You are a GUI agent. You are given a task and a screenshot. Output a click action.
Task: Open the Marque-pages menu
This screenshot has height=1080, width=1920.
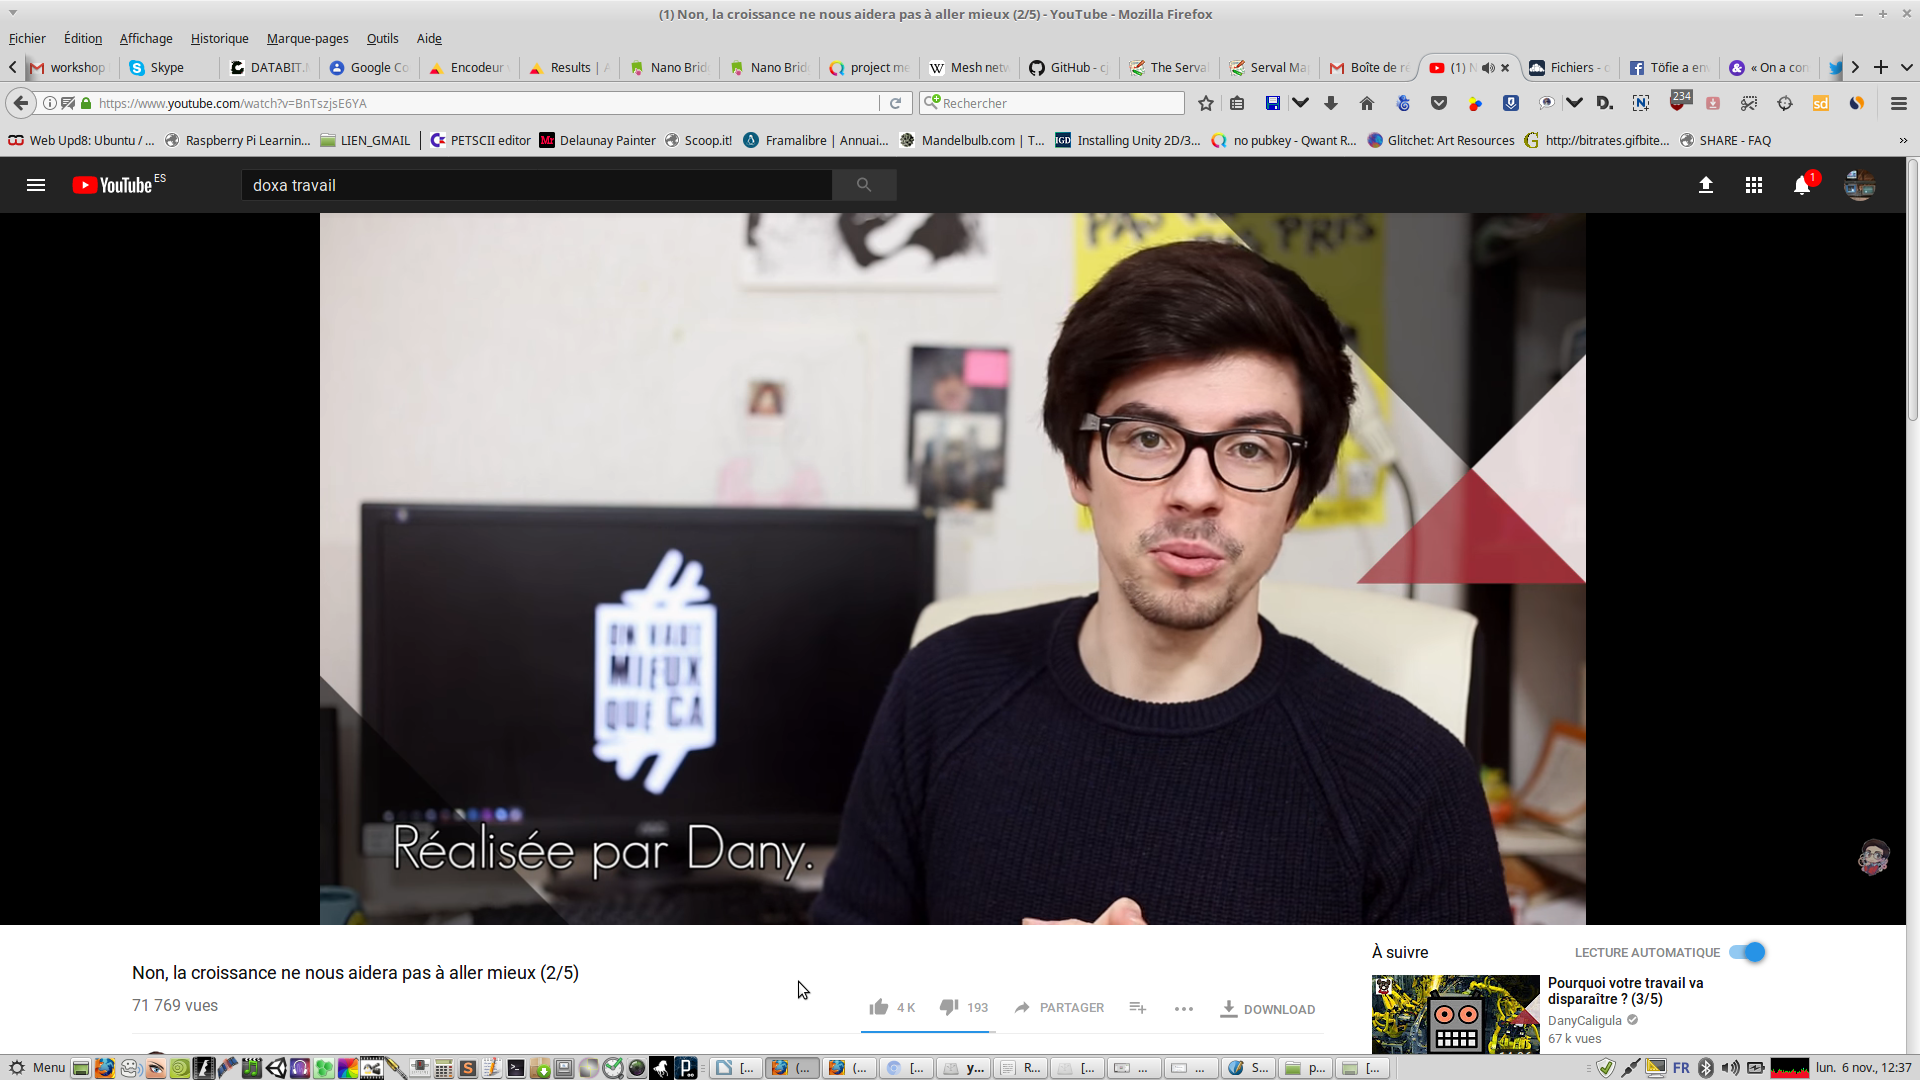point(307,38)
